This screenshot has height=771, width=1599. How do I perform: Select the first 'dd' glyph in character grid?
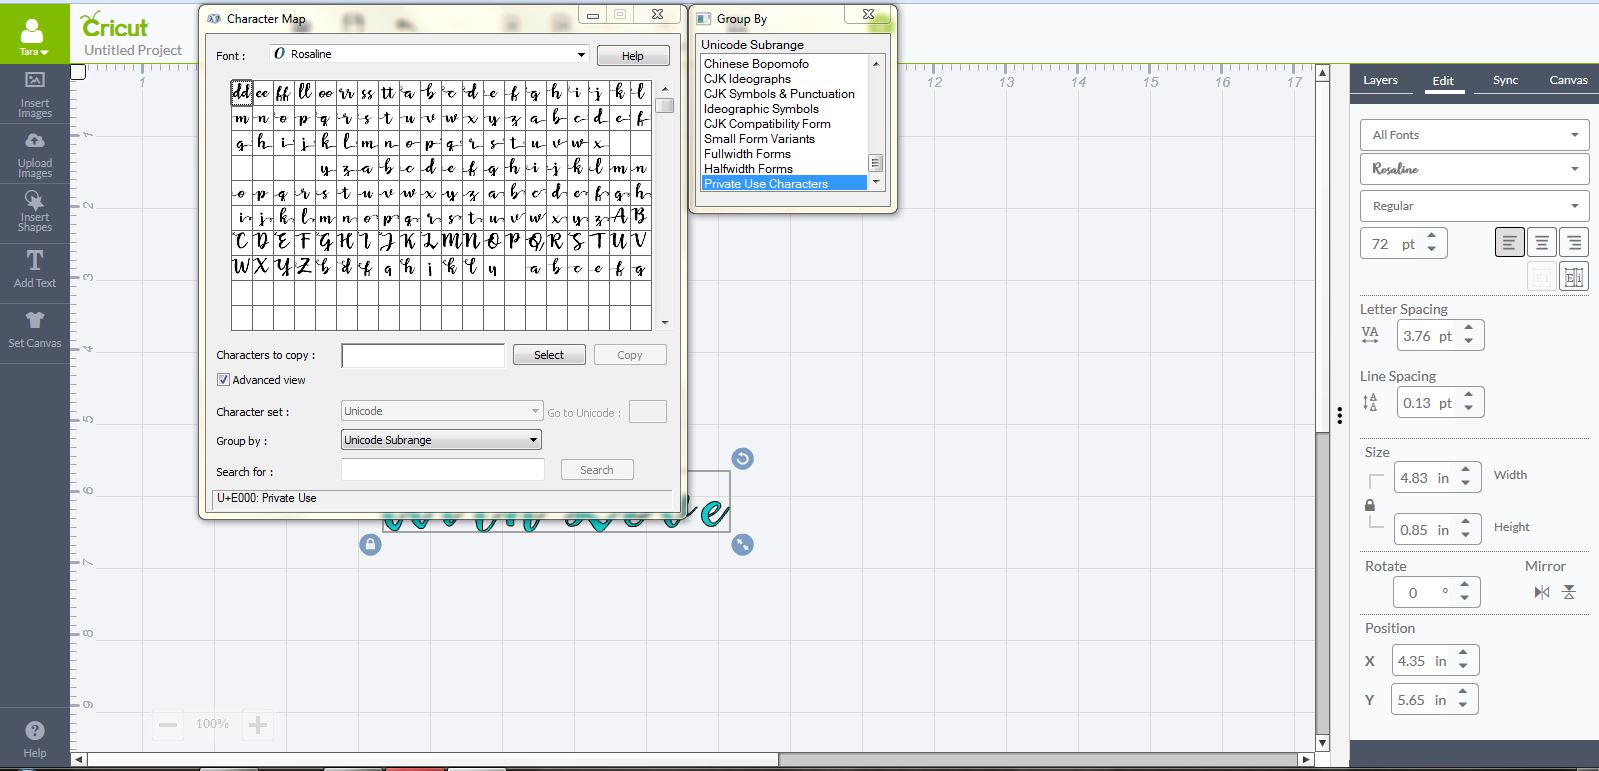tap(242, 93)
